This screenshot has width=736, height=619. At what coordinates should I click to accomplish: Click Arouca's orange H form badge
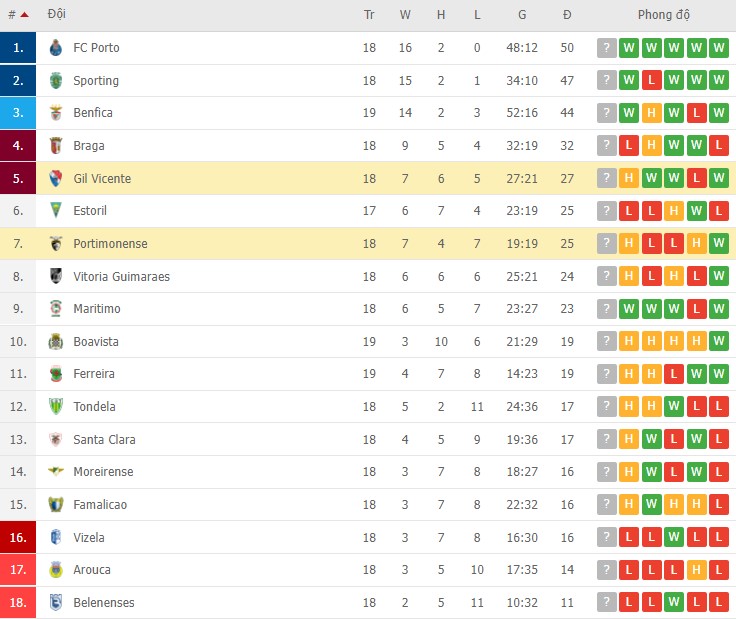pos(696,570)
